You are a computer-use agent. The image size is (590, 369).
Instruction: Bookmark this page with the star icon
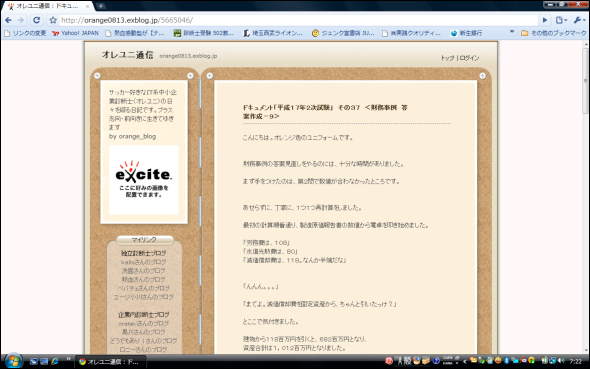tap(53, 20)
